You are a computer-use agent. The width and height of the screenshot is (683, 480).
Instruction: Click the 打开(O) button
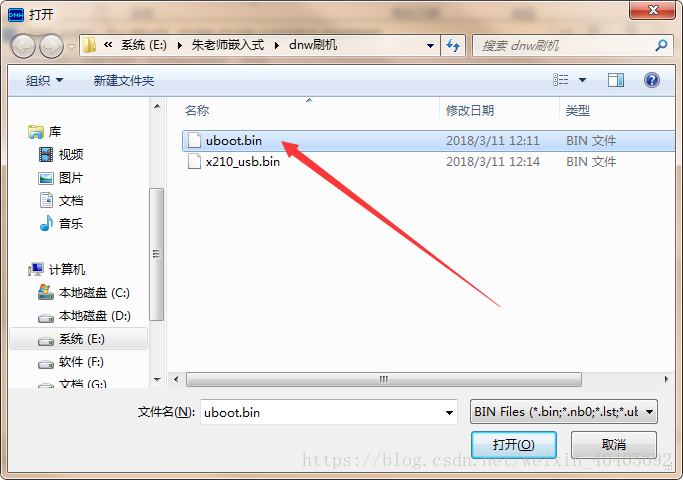[x=514, y=445]
